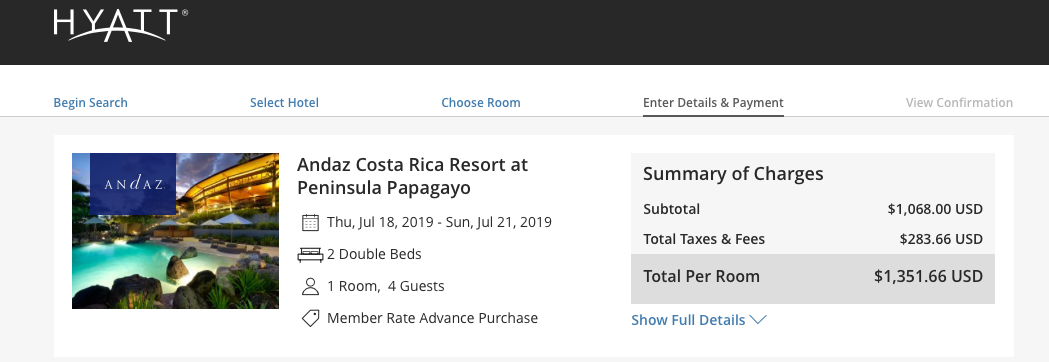Open the Choose Room step
Image resolution: width=1049 pixels, height=362 pixels.
[x=480, y=102]
